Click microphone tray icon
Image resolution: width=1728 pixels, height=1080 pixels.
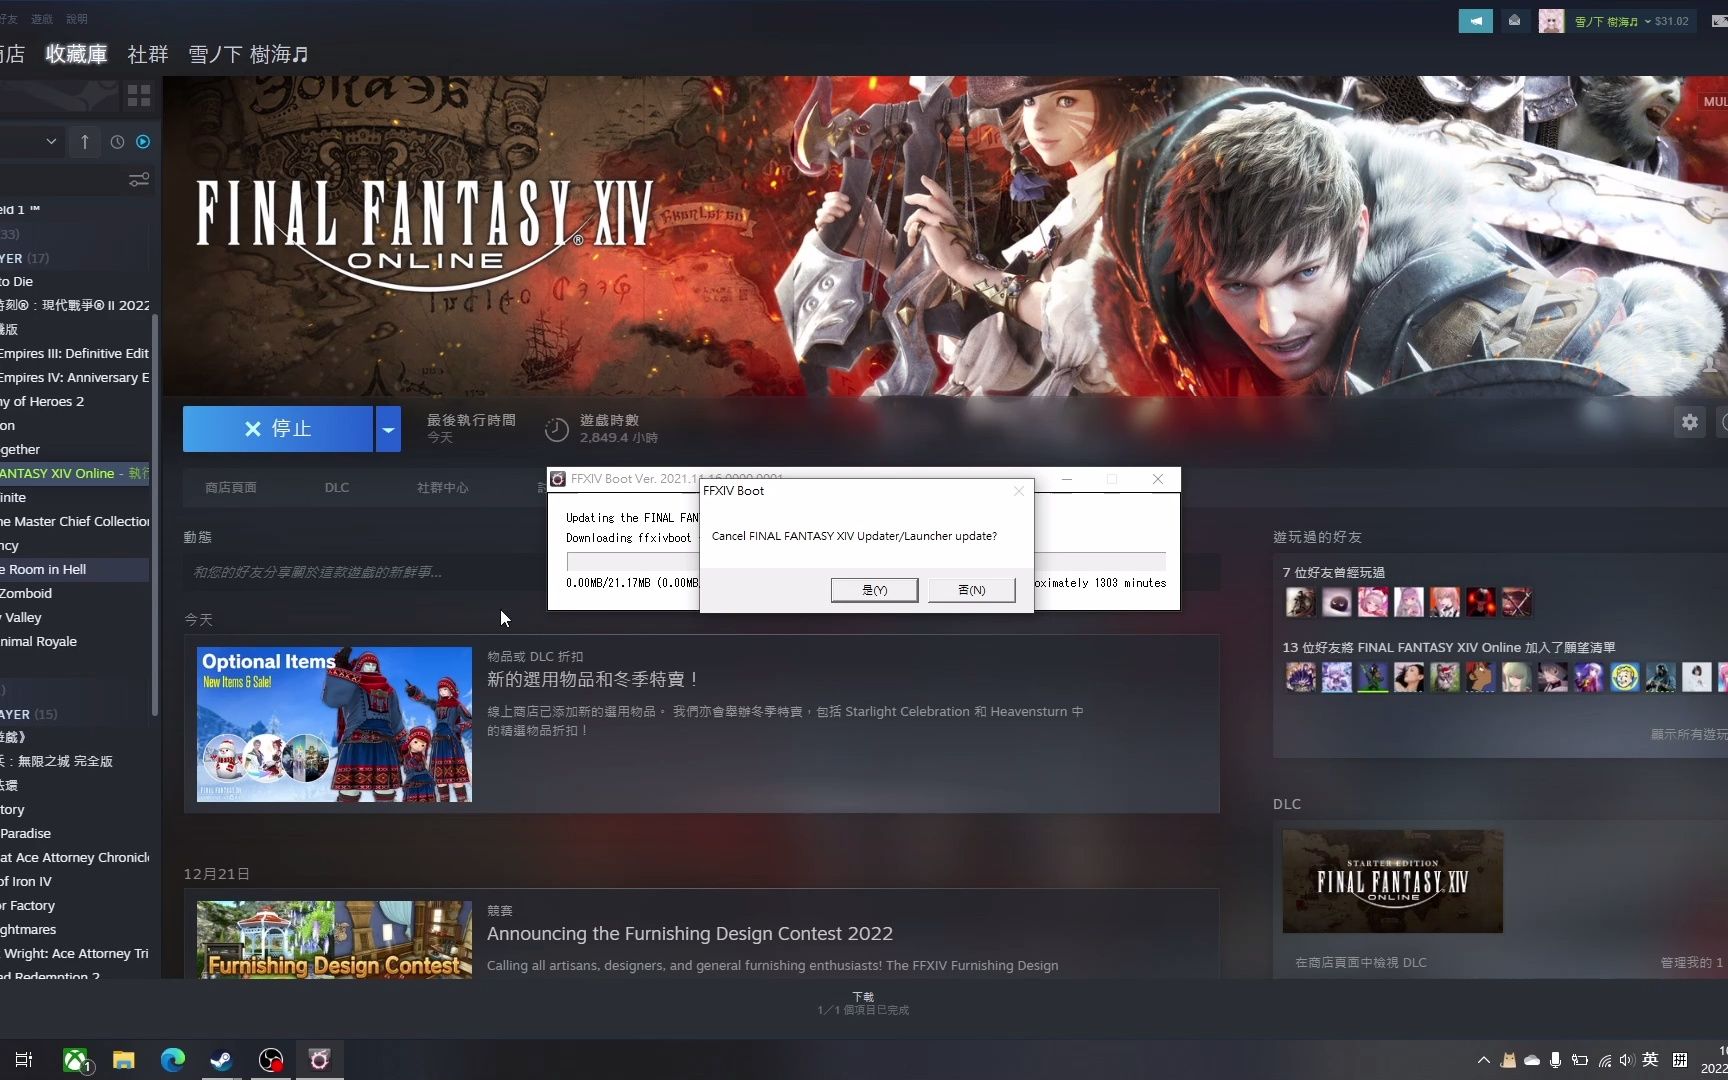pyautogui.click(x=1555, y=1060)
